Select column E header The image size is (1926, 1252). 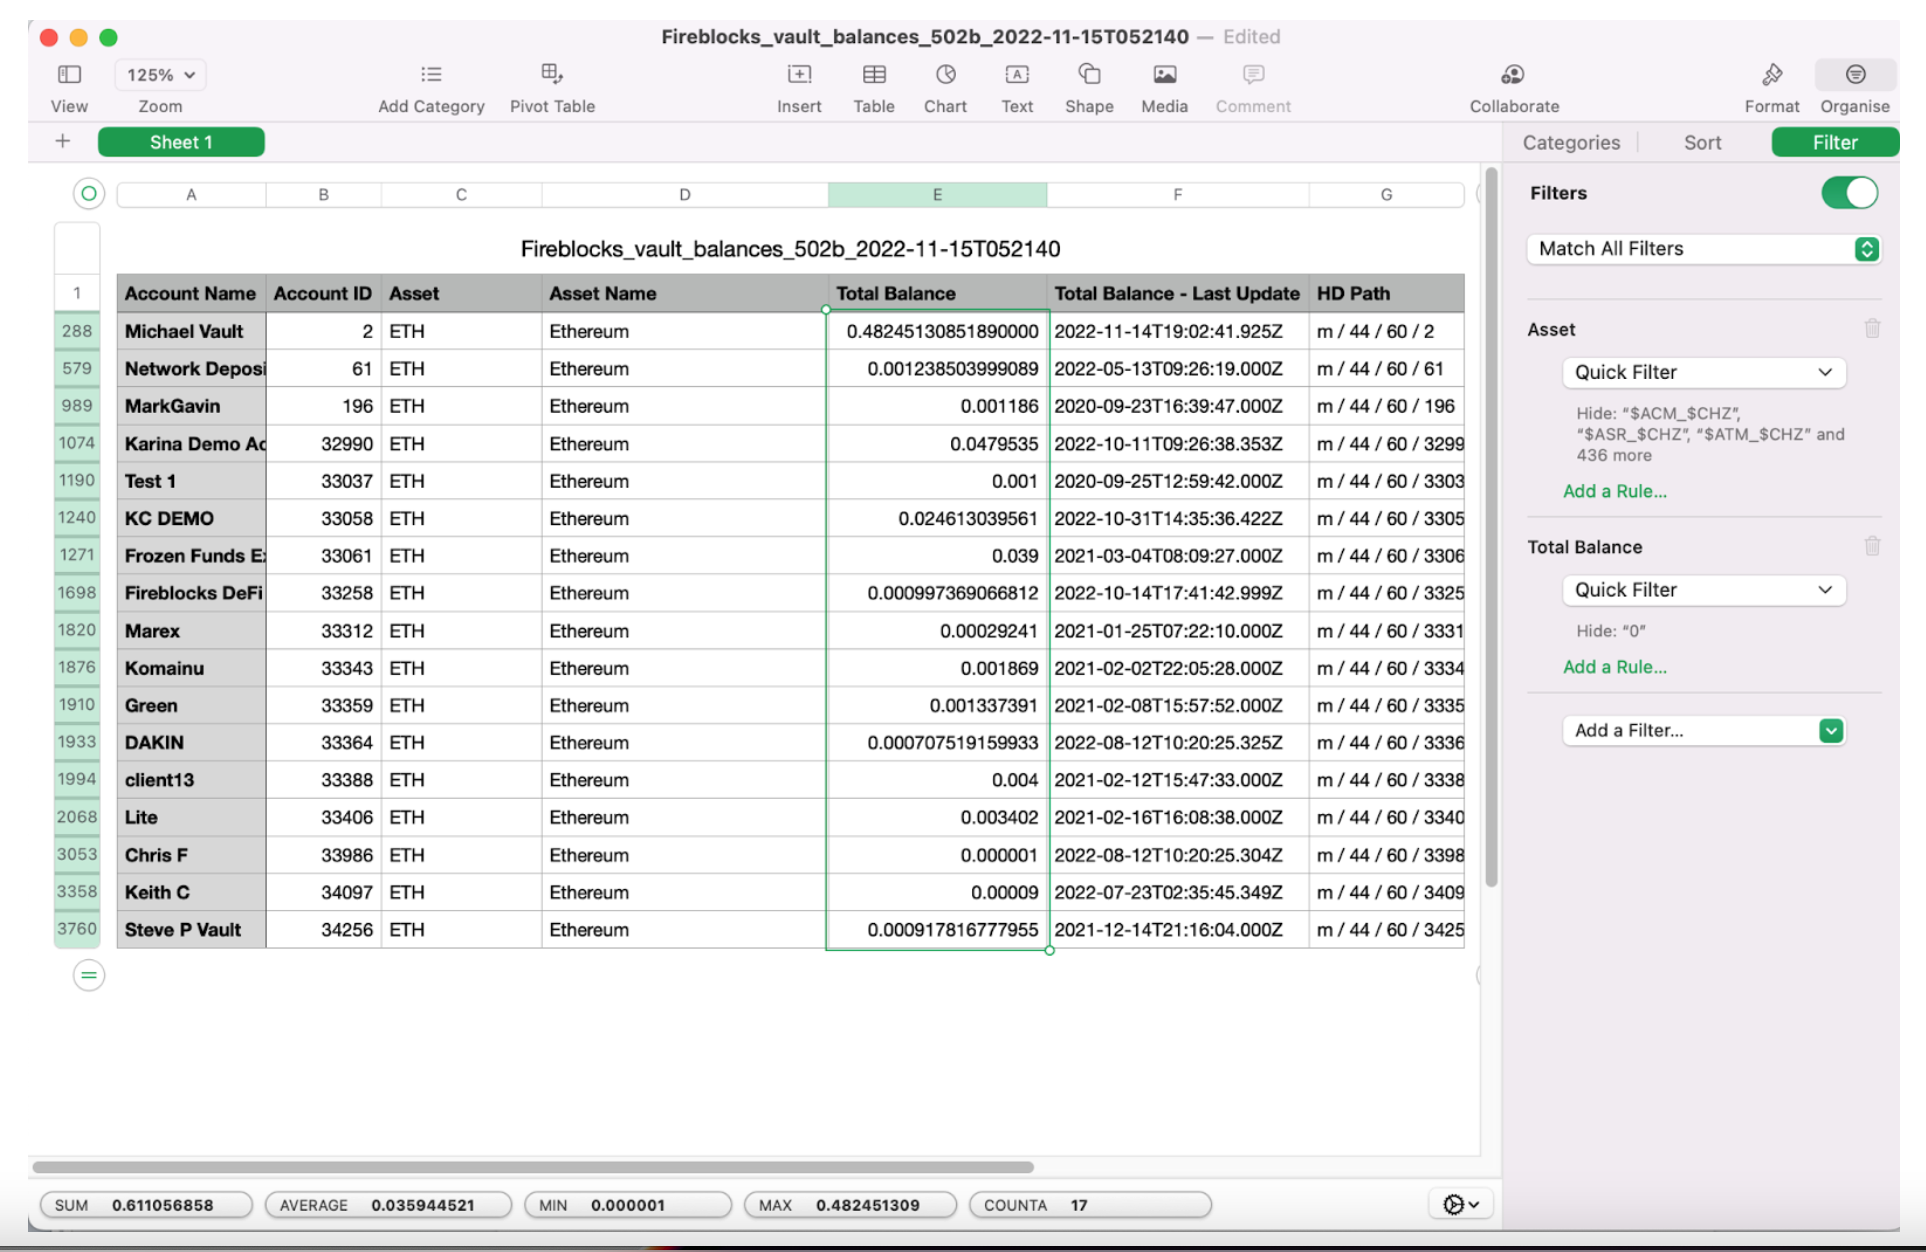937,195
